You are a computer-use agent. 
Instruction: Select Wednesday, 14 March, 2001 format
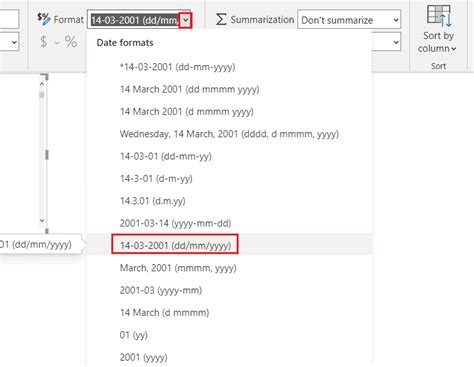[229, 134]
